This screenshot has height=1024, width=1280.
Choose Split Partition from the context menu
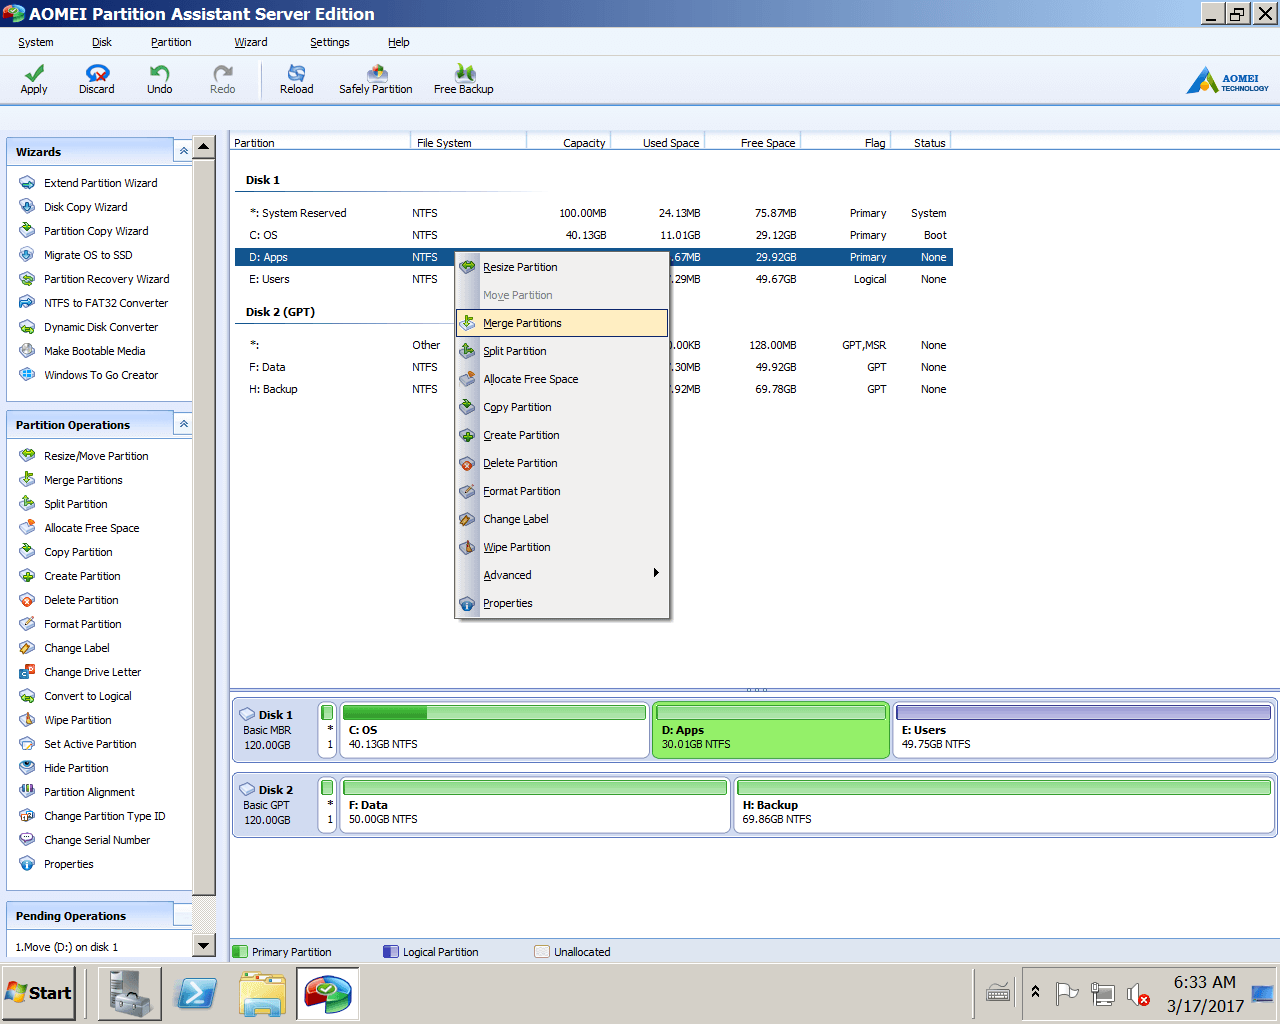tap(562, 351)
